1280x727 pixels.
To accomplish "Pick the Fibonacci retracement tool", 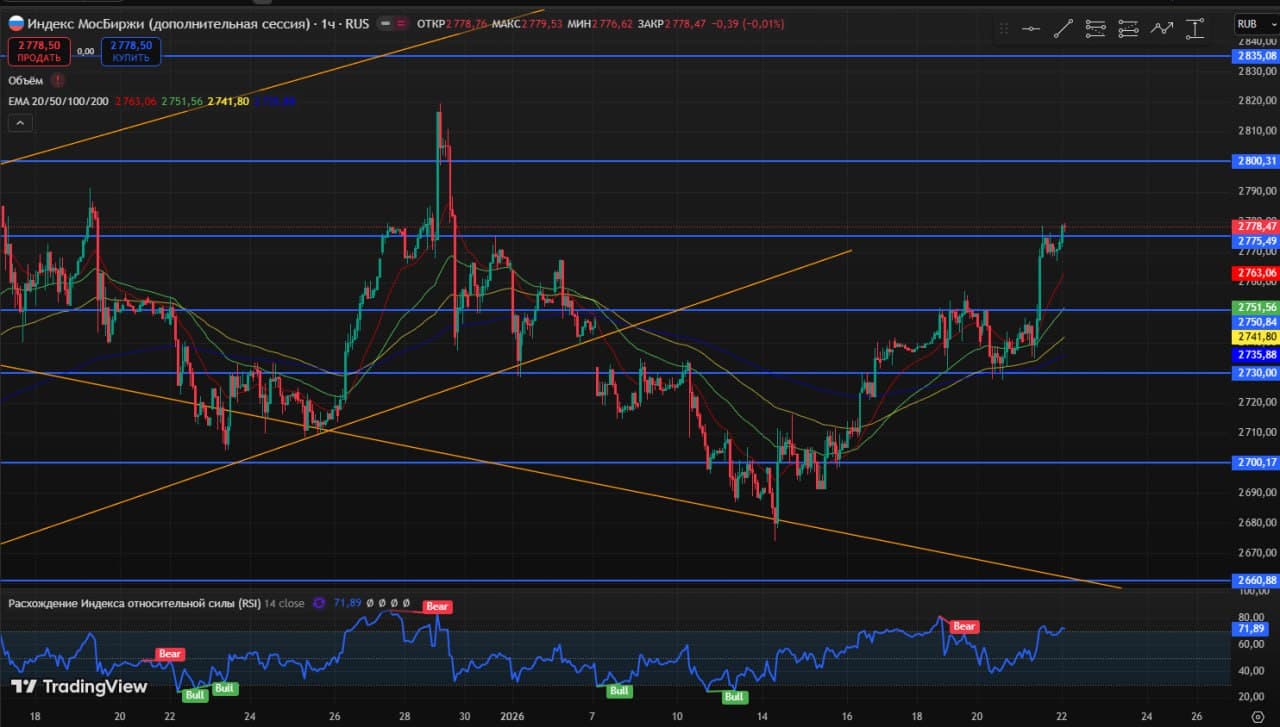I will (1096, 29).
